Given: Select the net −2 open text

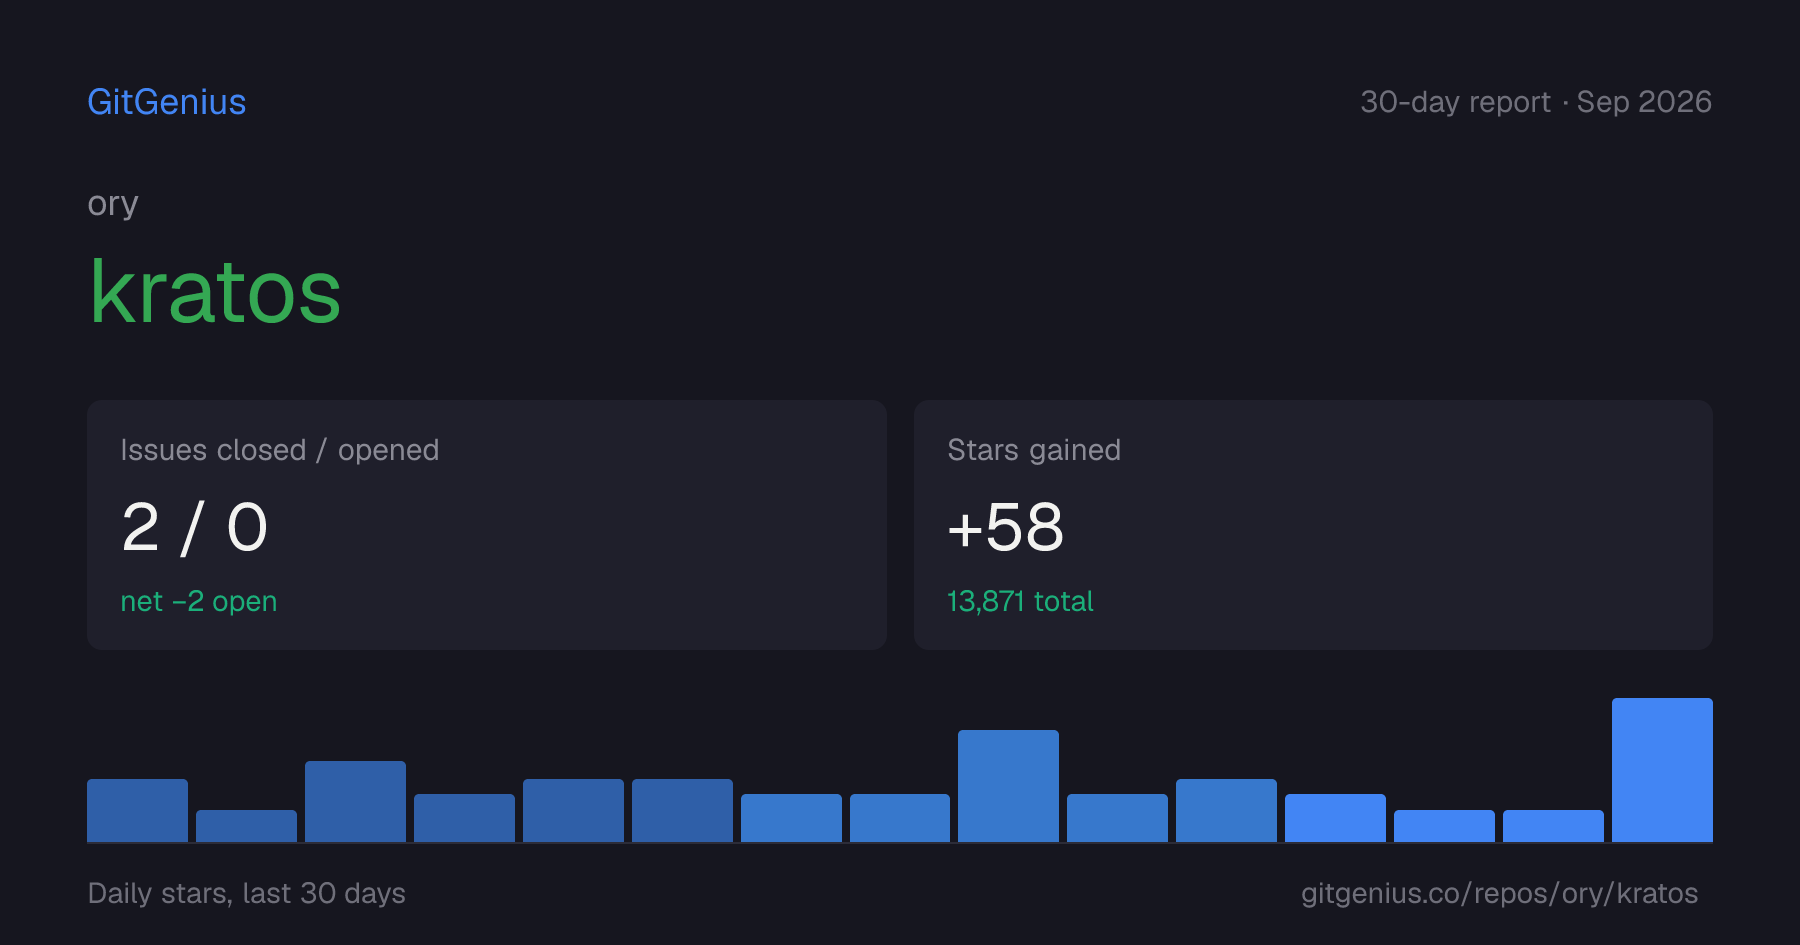Looking at the screenshot, I should [198, 601].
